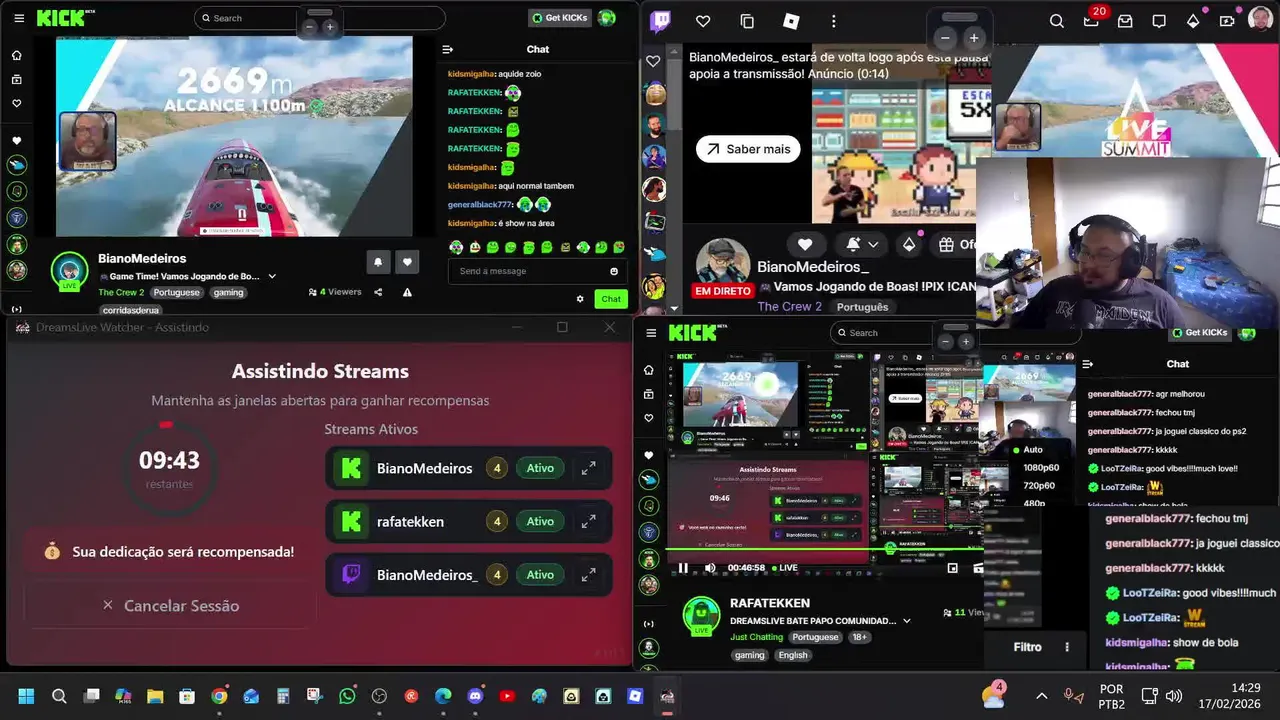Click Saber mais button on Twitch ad
This screenshot has height=720, width=1280.
point(748,149)
